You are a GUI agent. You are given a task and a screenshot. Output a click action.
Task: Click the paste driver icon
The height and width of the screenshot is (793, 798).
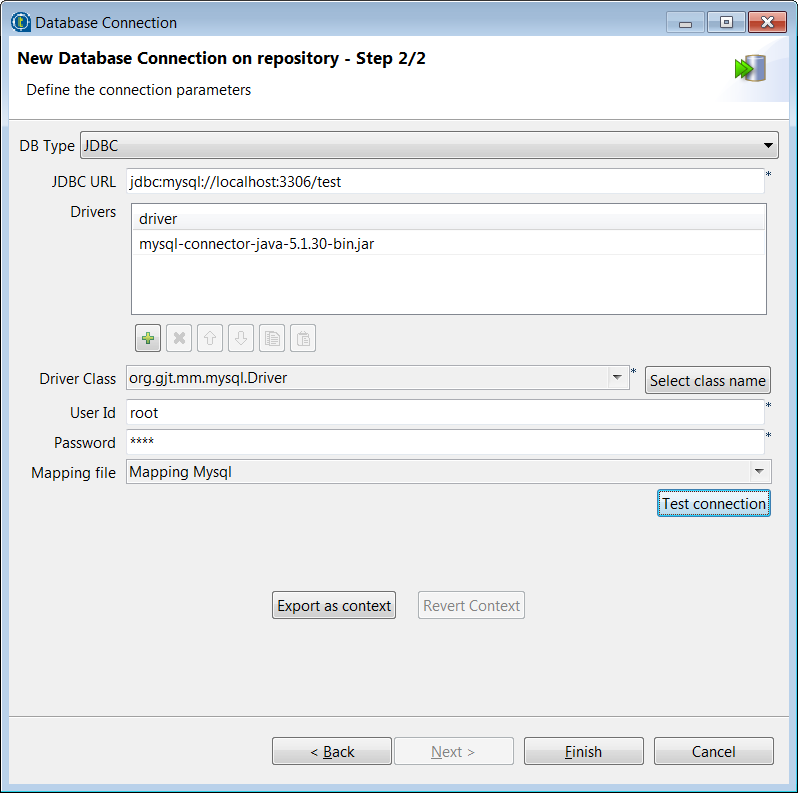(303, 339)
